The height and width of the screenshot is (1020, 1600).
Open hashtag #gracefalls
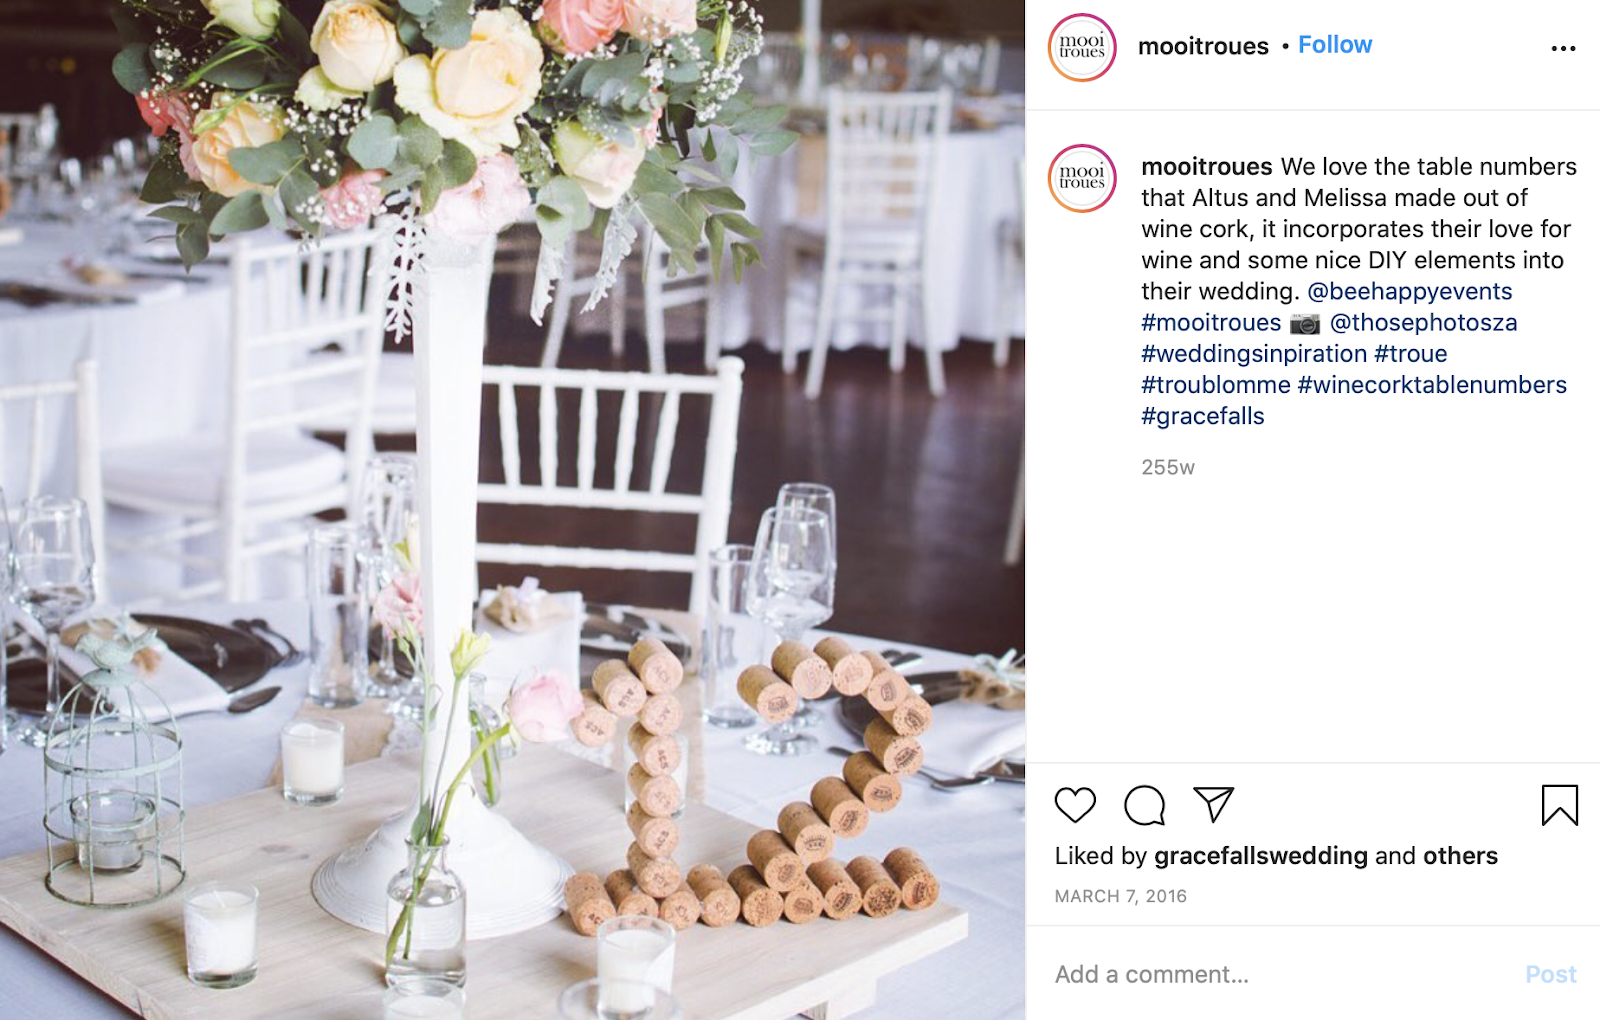click(1203, 416)
